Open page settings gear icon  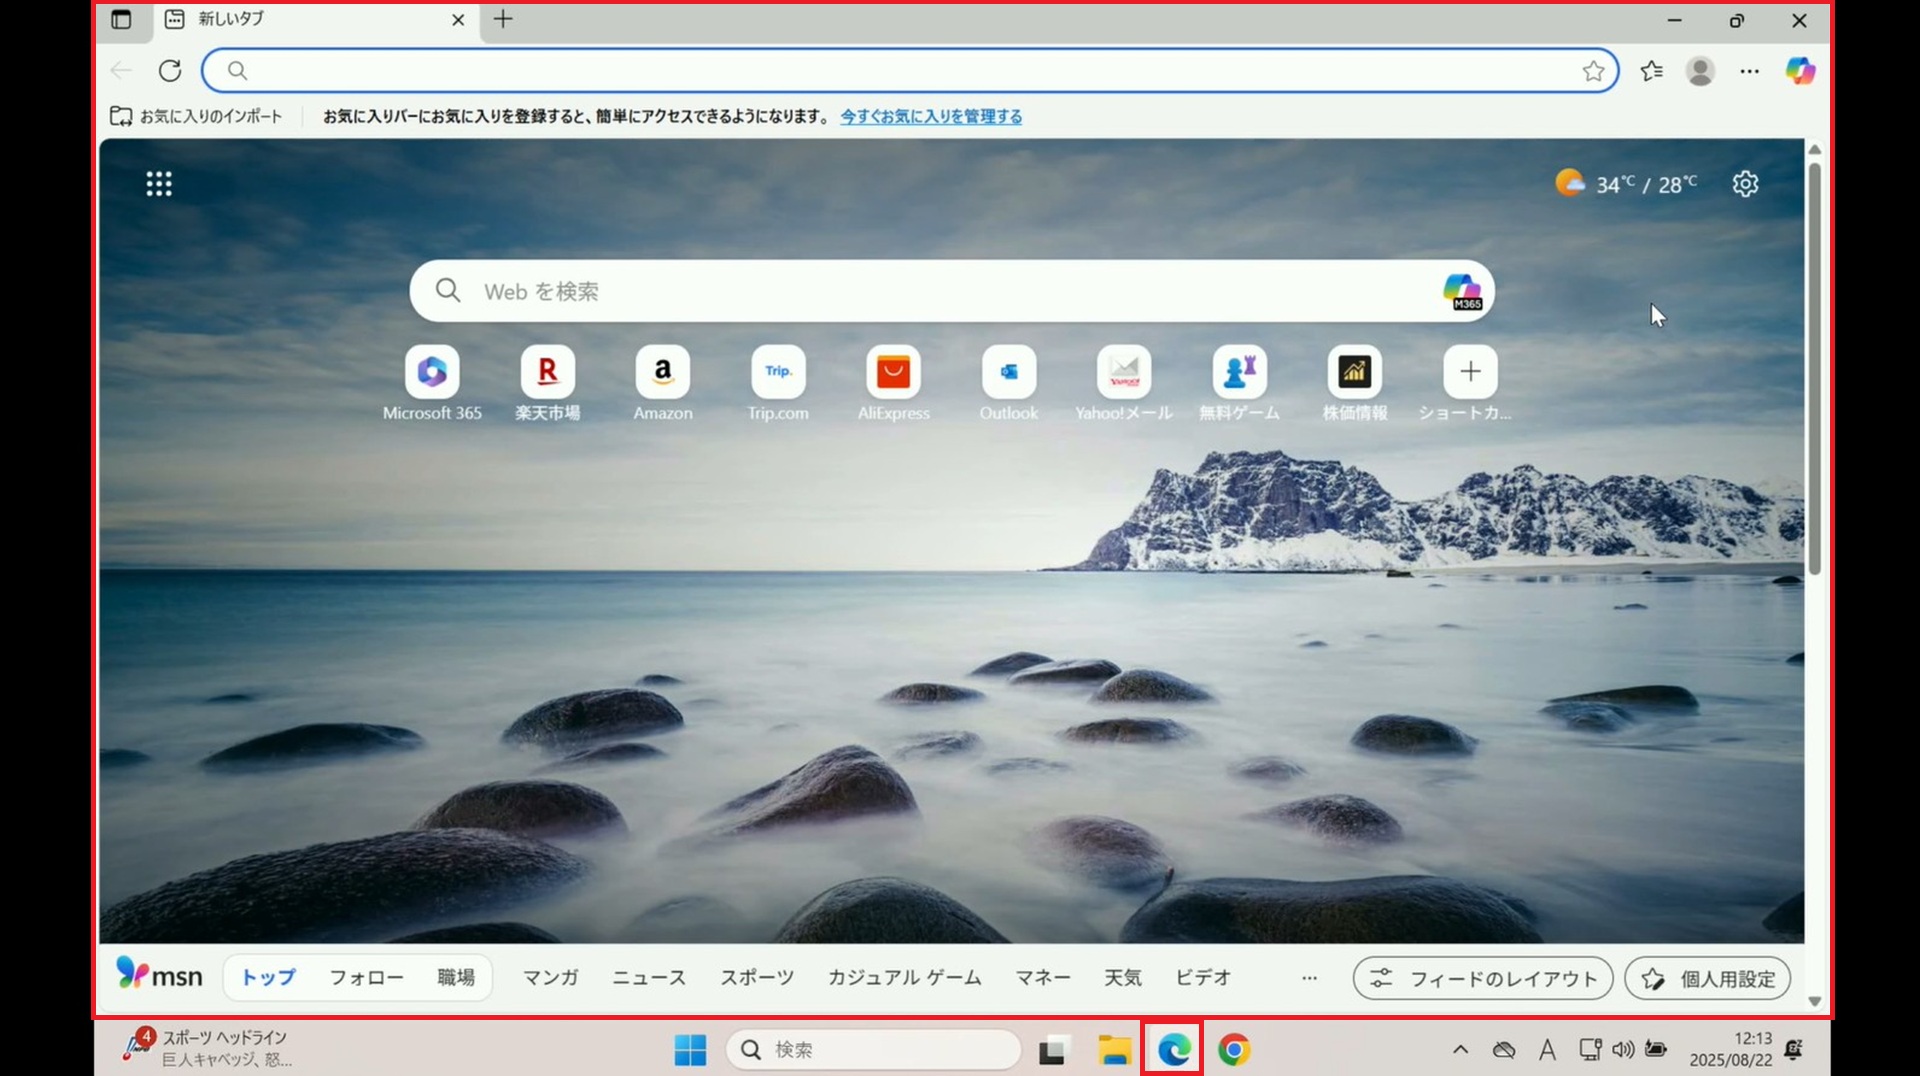pyautogui.click(x=1745, y=184)
